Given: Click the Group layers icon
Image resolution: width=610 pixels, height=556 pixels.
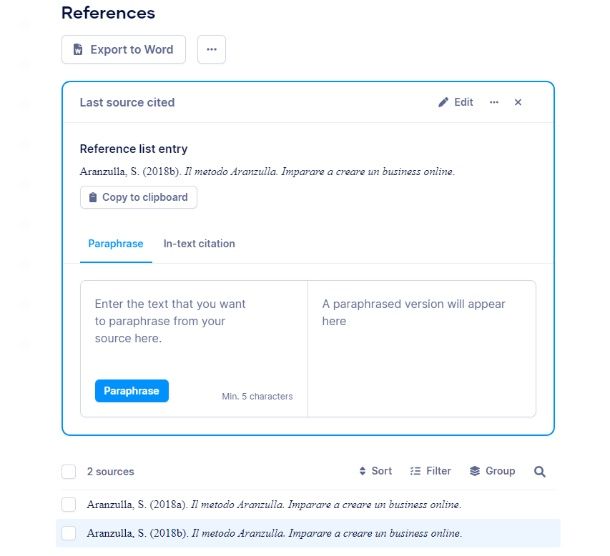Looking at the screenshot, I should coord(475,471).
